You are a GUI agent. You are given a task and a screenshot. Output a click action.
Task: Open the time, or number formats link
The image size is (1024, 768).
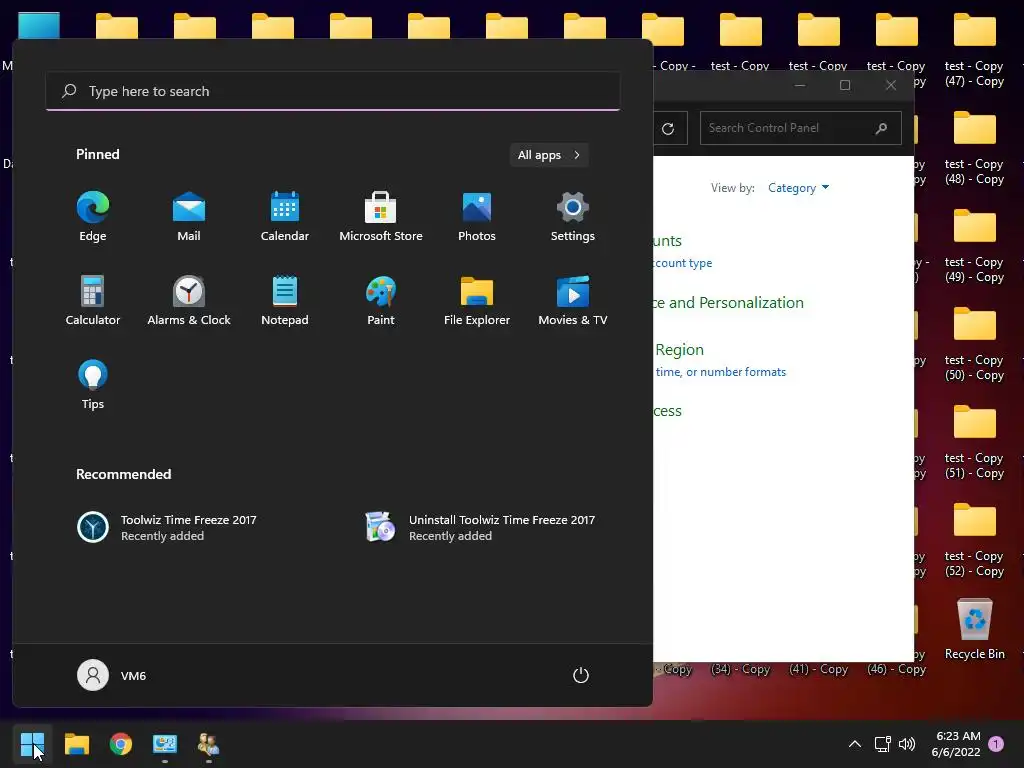pos(720,372)
